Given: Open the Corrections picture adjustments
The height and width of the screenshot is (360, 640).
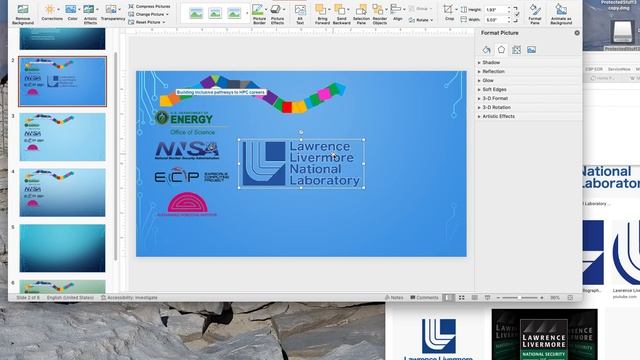Looking at the screenshot, I should point(52,13).
